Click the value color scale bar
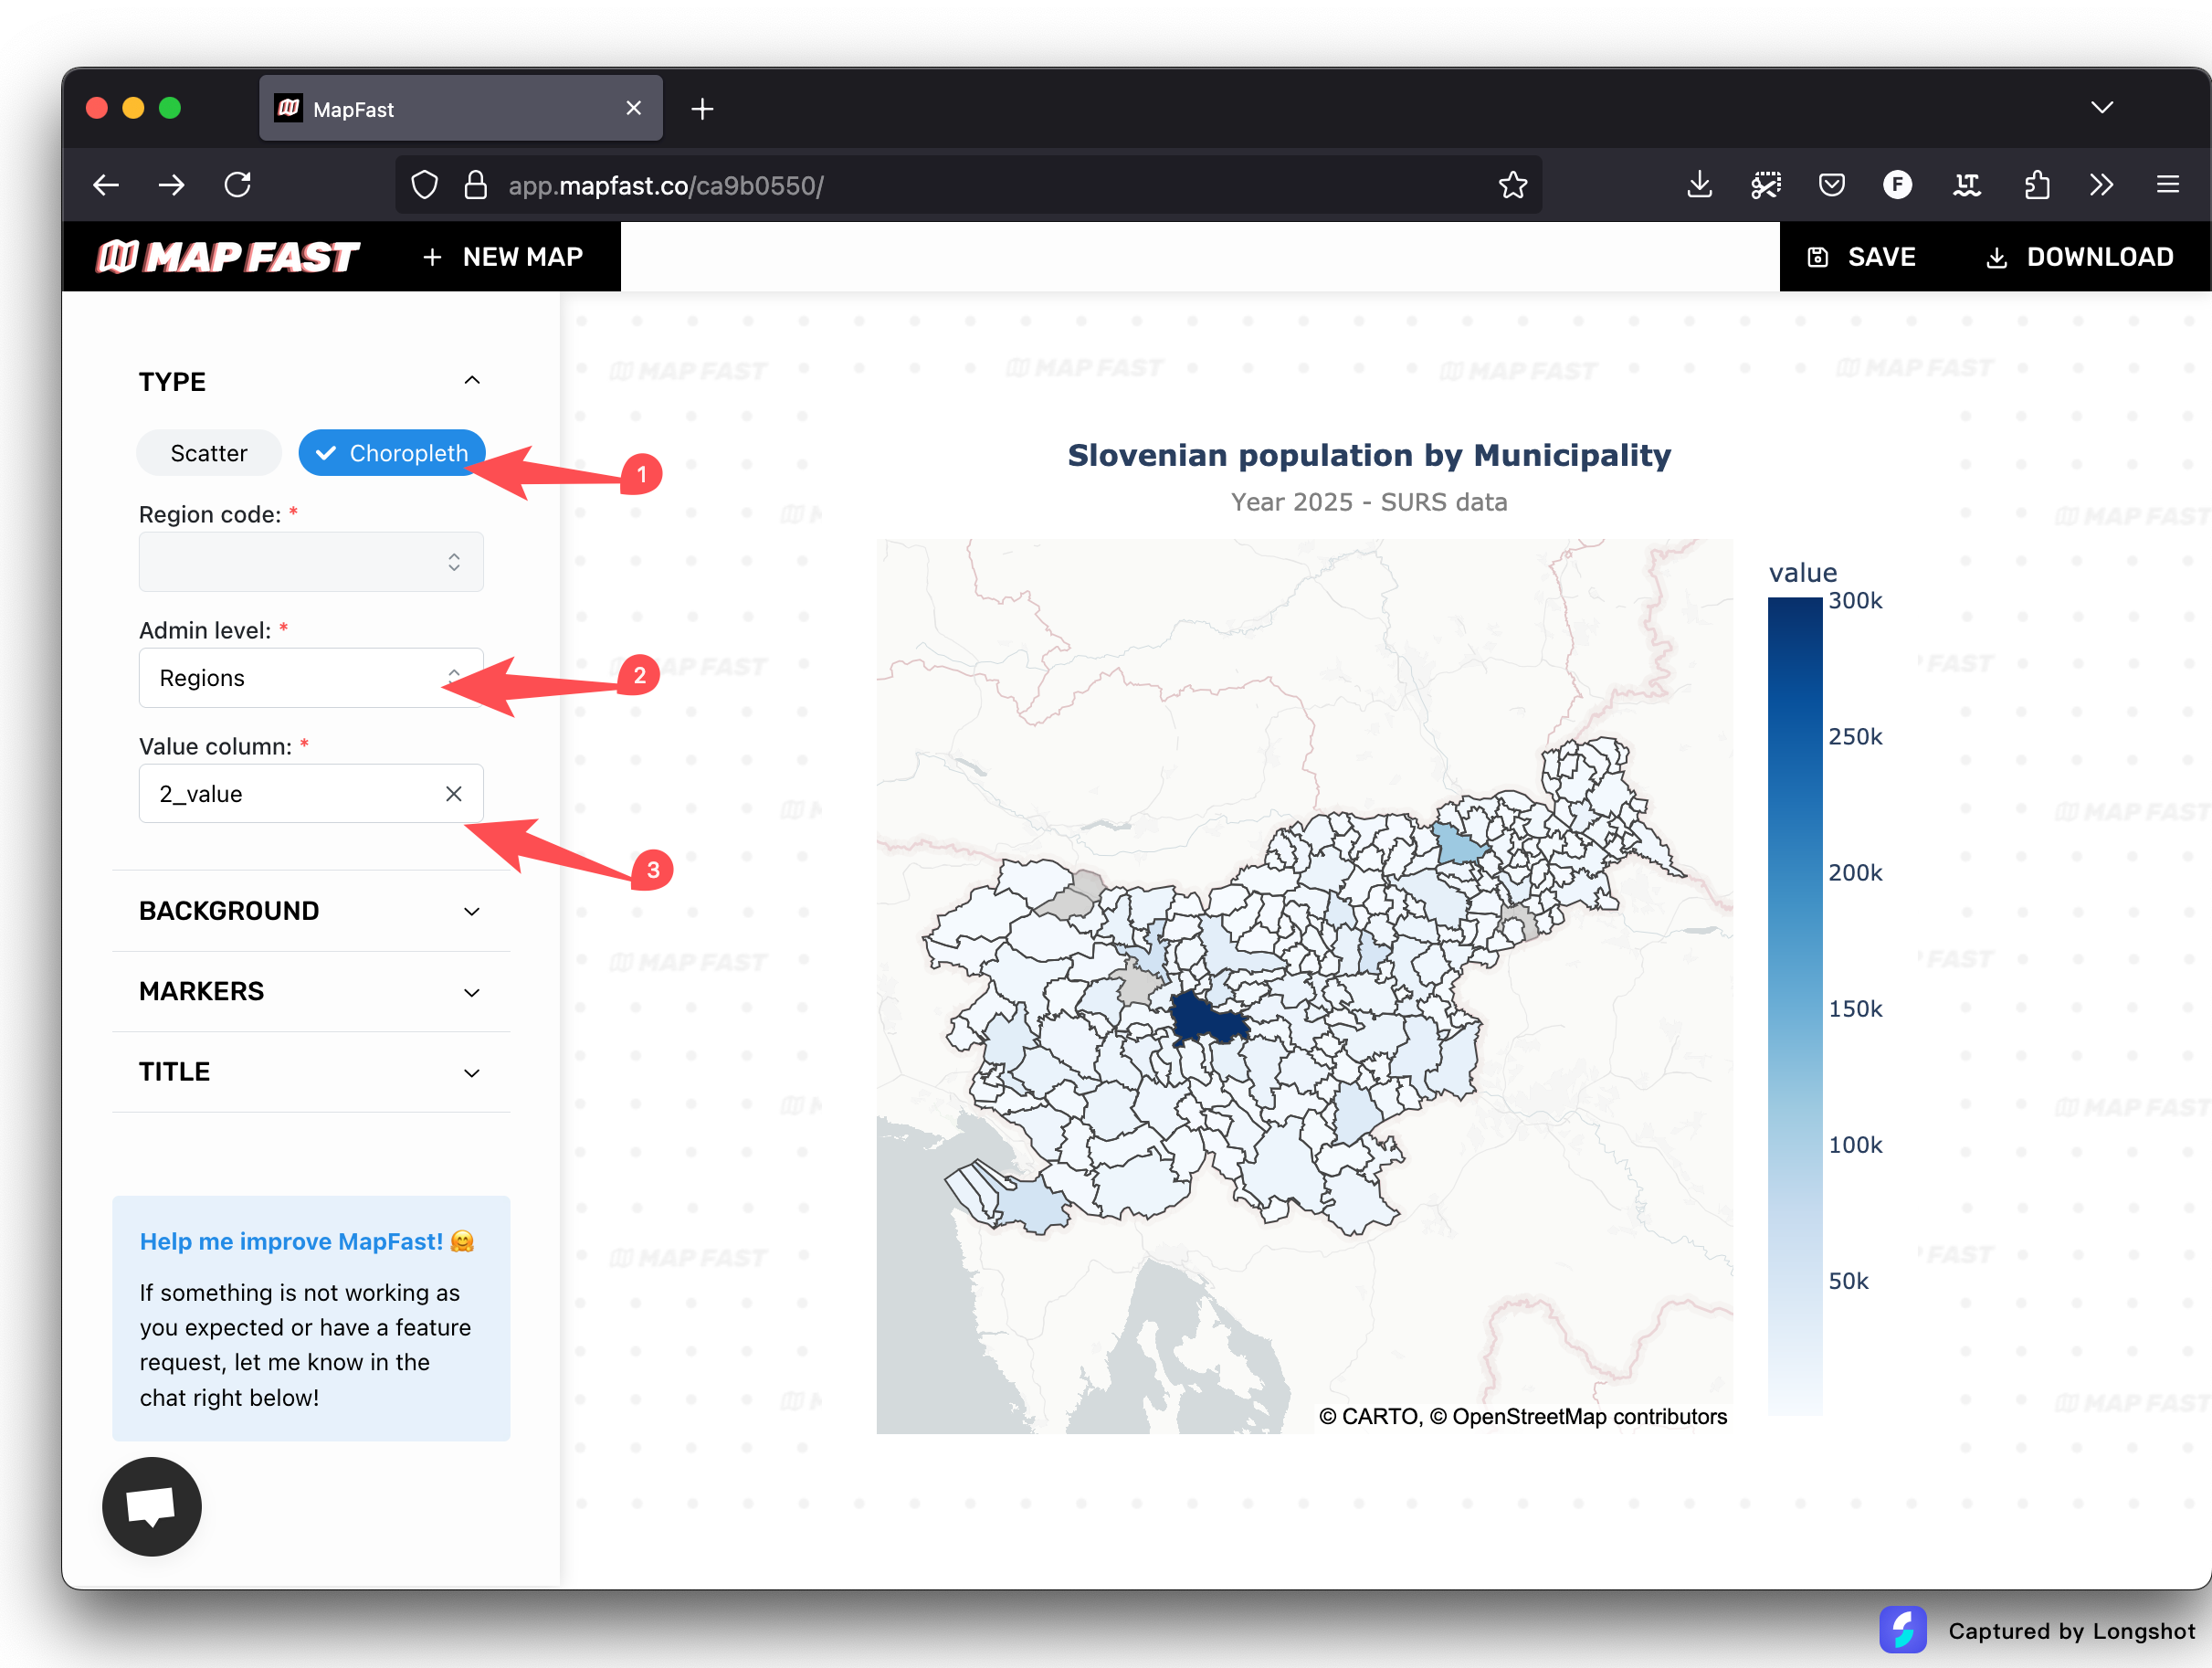Viewport: 2212px width, 1668px height. [1795, 1006]
